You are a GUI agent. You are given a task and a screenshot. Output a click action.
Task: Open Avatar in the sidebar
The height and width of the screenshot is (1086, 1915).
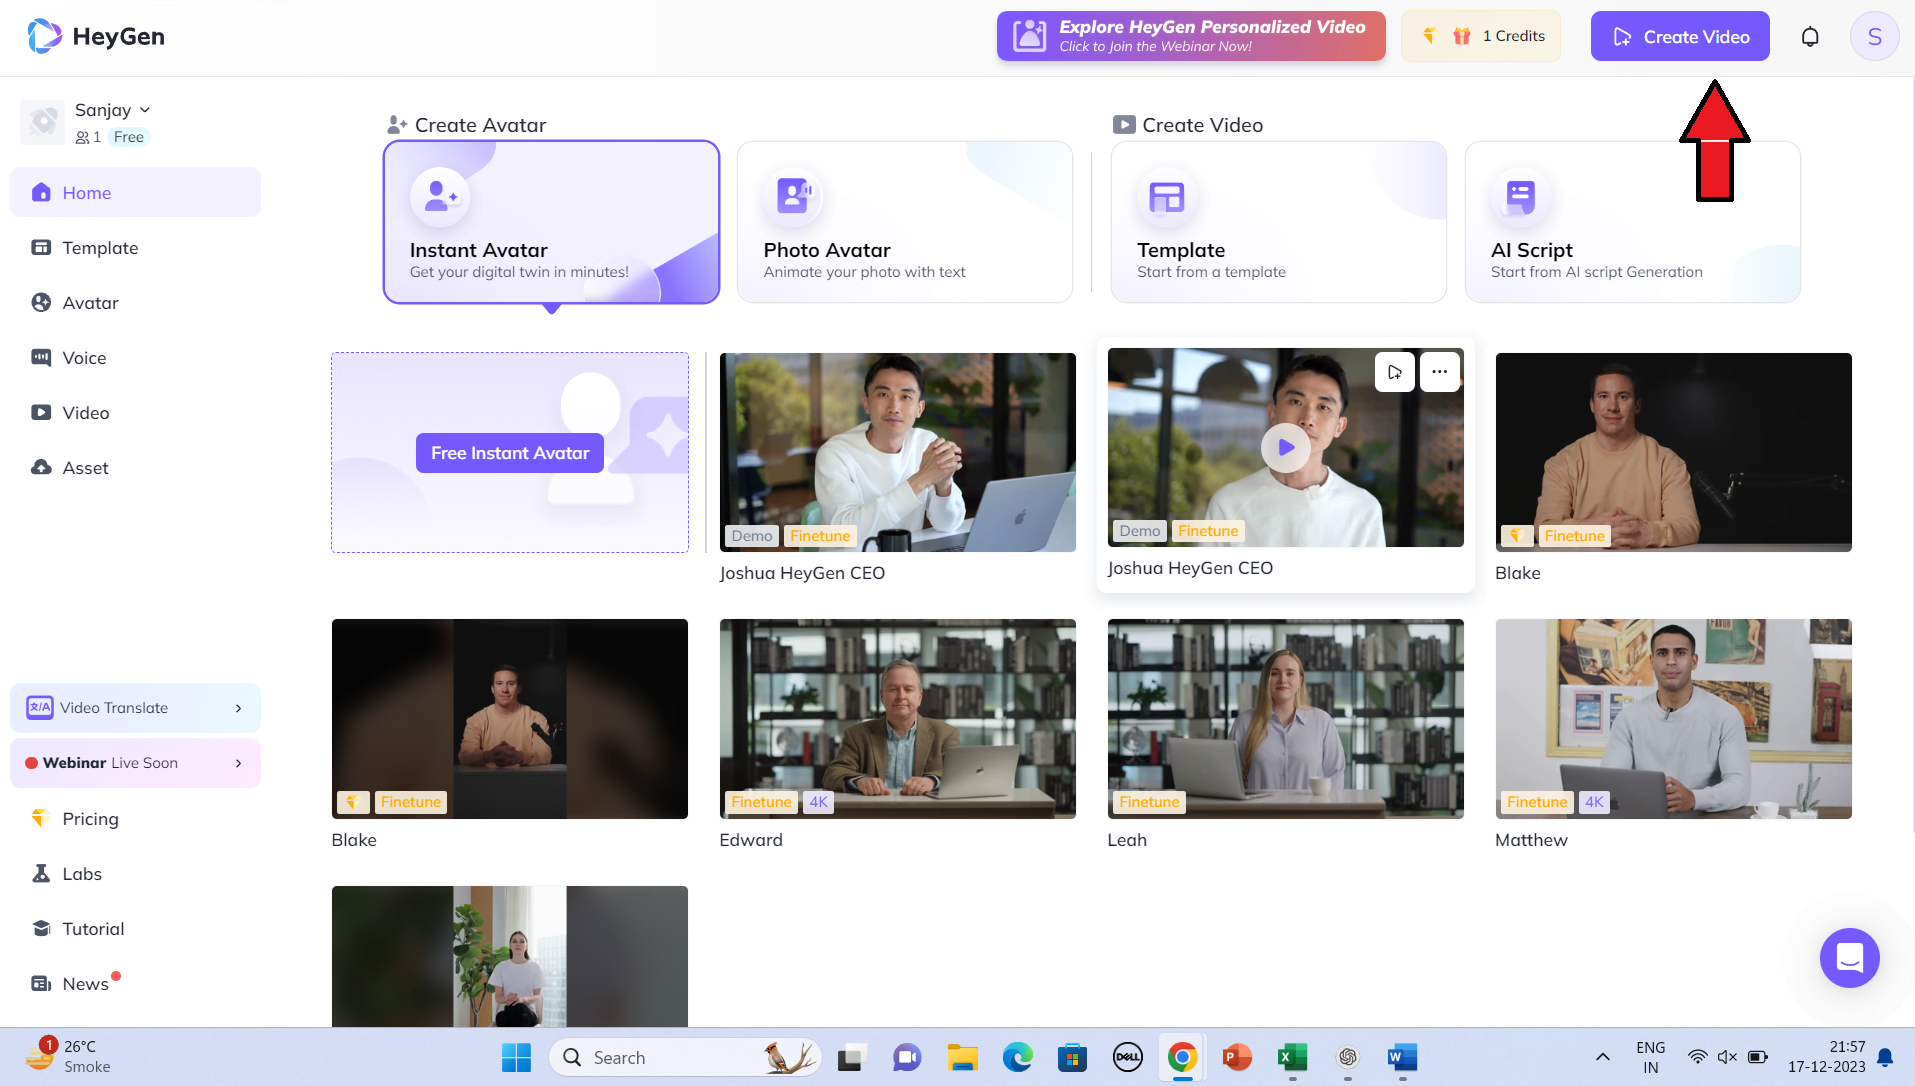pos(135,303)
